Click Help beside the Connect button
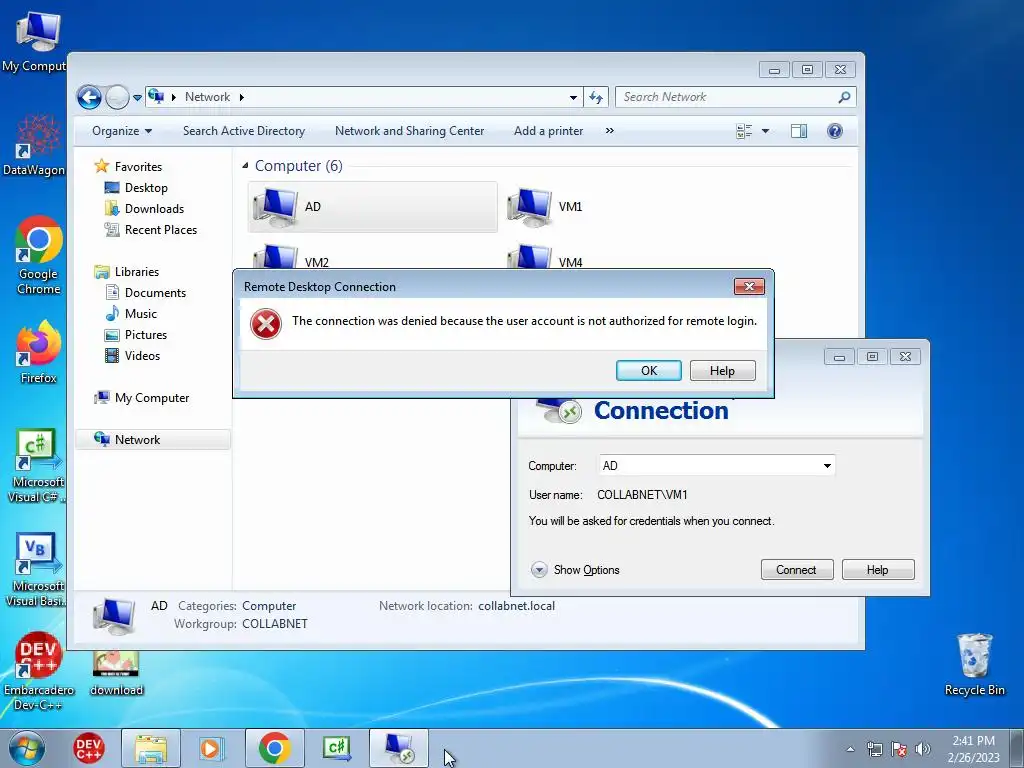This screenshot has width=1024, height=768. tap(878, 569)
